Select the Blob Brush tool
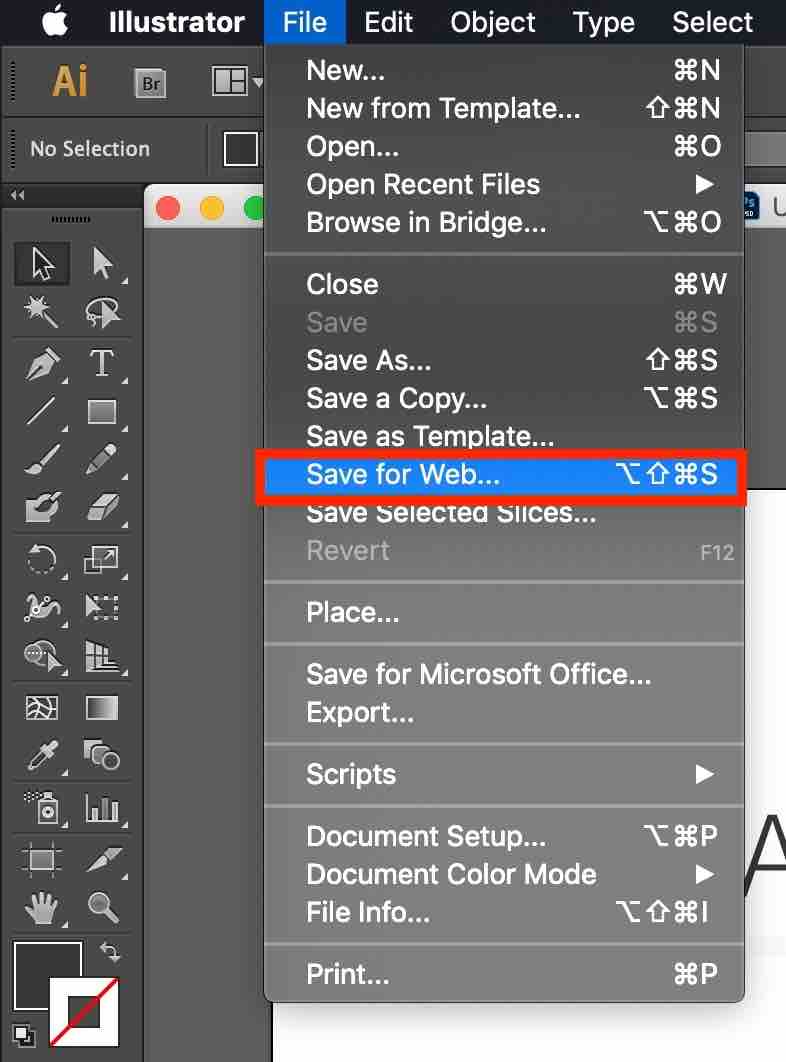Viewport: 786px width, 1062px height. pyautogui.click(x=42, y=507)
